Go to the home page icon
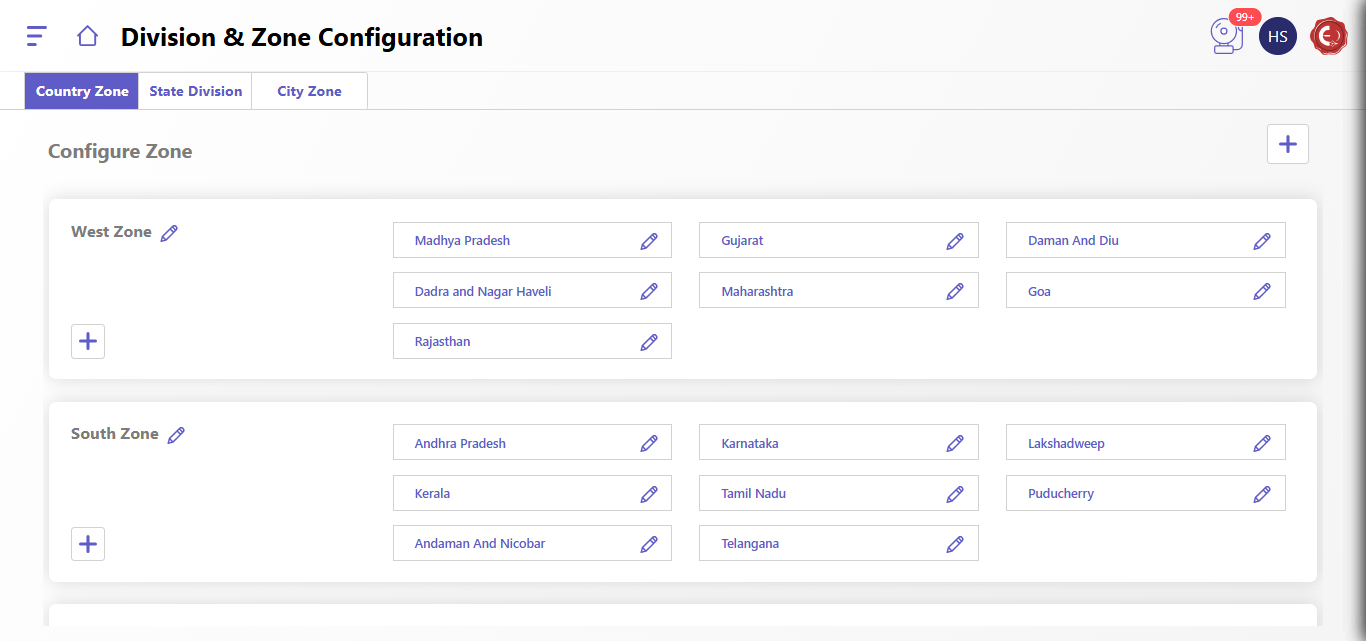The height and width of the screenshot is (641, 1366). click(87, 36)
